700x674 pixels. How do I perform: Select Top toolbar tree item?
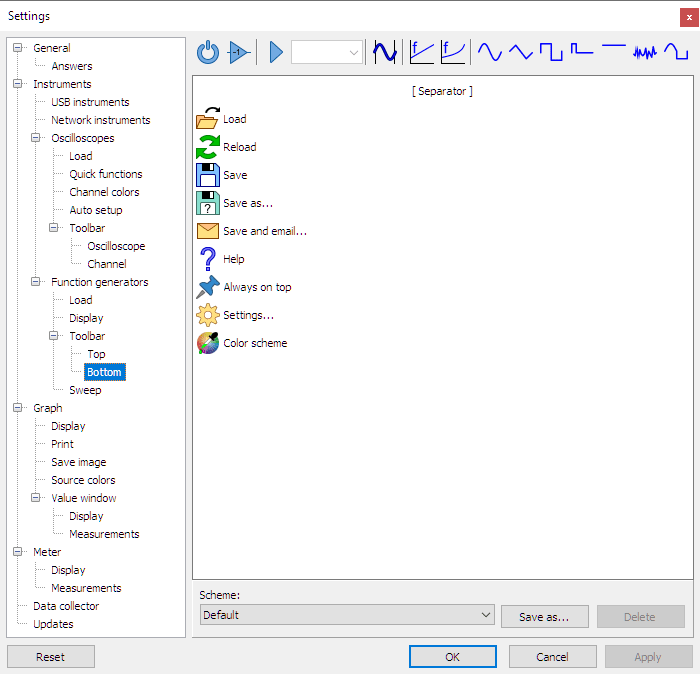(96, 354)
